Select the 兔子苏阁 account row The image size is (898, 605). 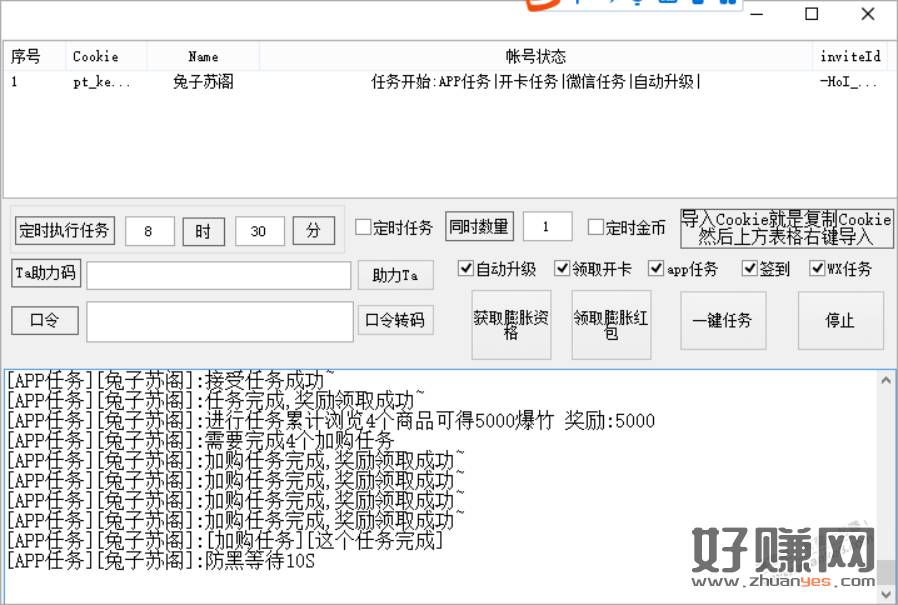[x=203, y=82]
